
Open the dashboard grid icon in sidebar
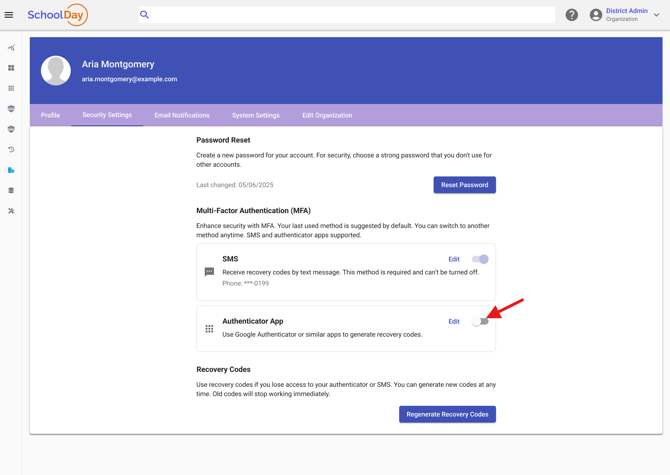point(11,68)
